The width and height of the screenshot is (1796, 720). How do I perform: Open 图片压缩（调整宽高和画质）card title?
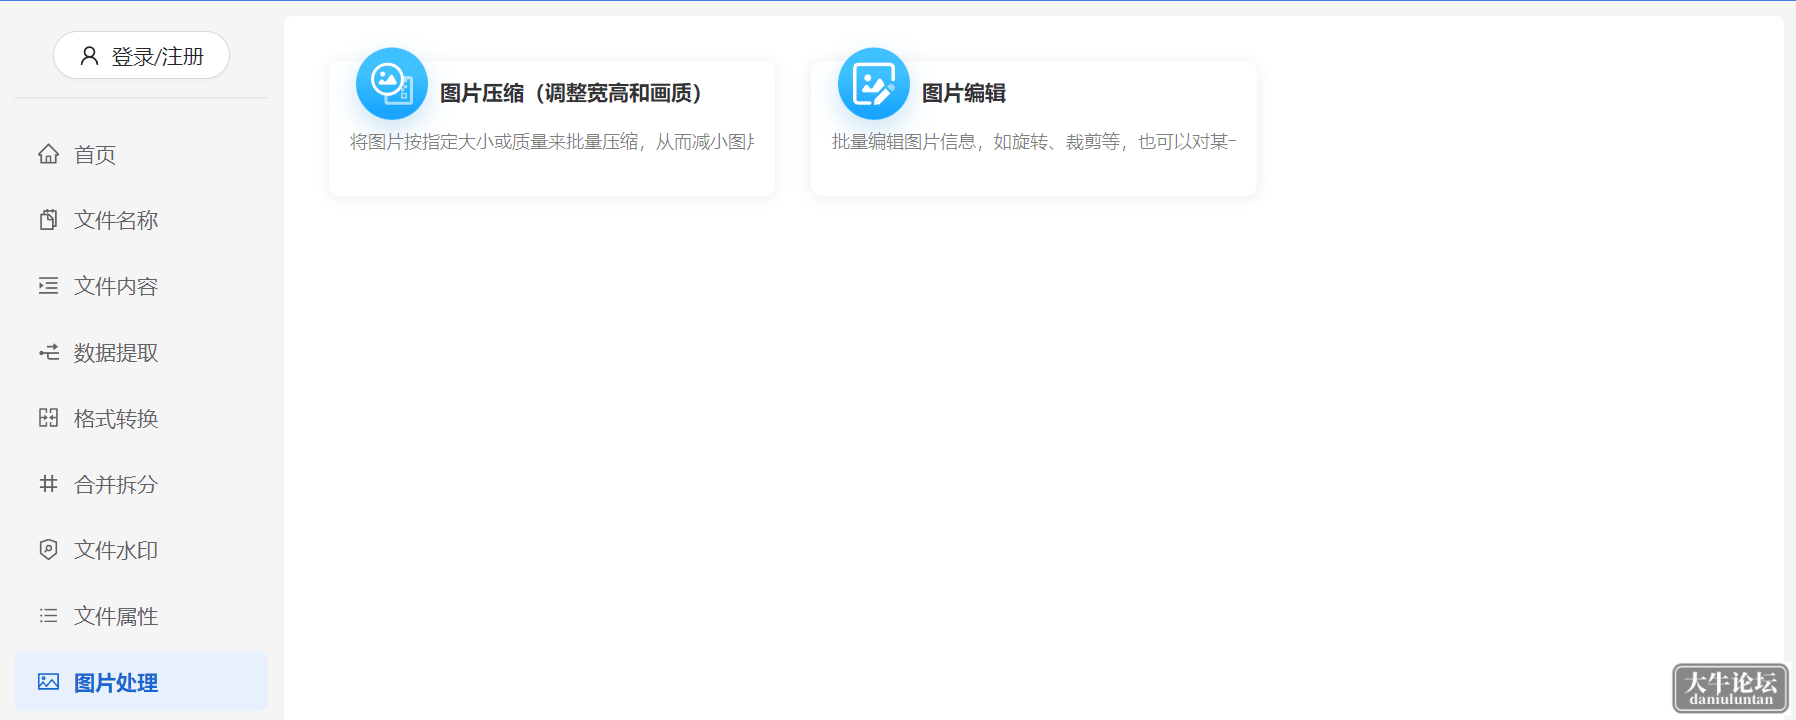[x=571, y=93]
